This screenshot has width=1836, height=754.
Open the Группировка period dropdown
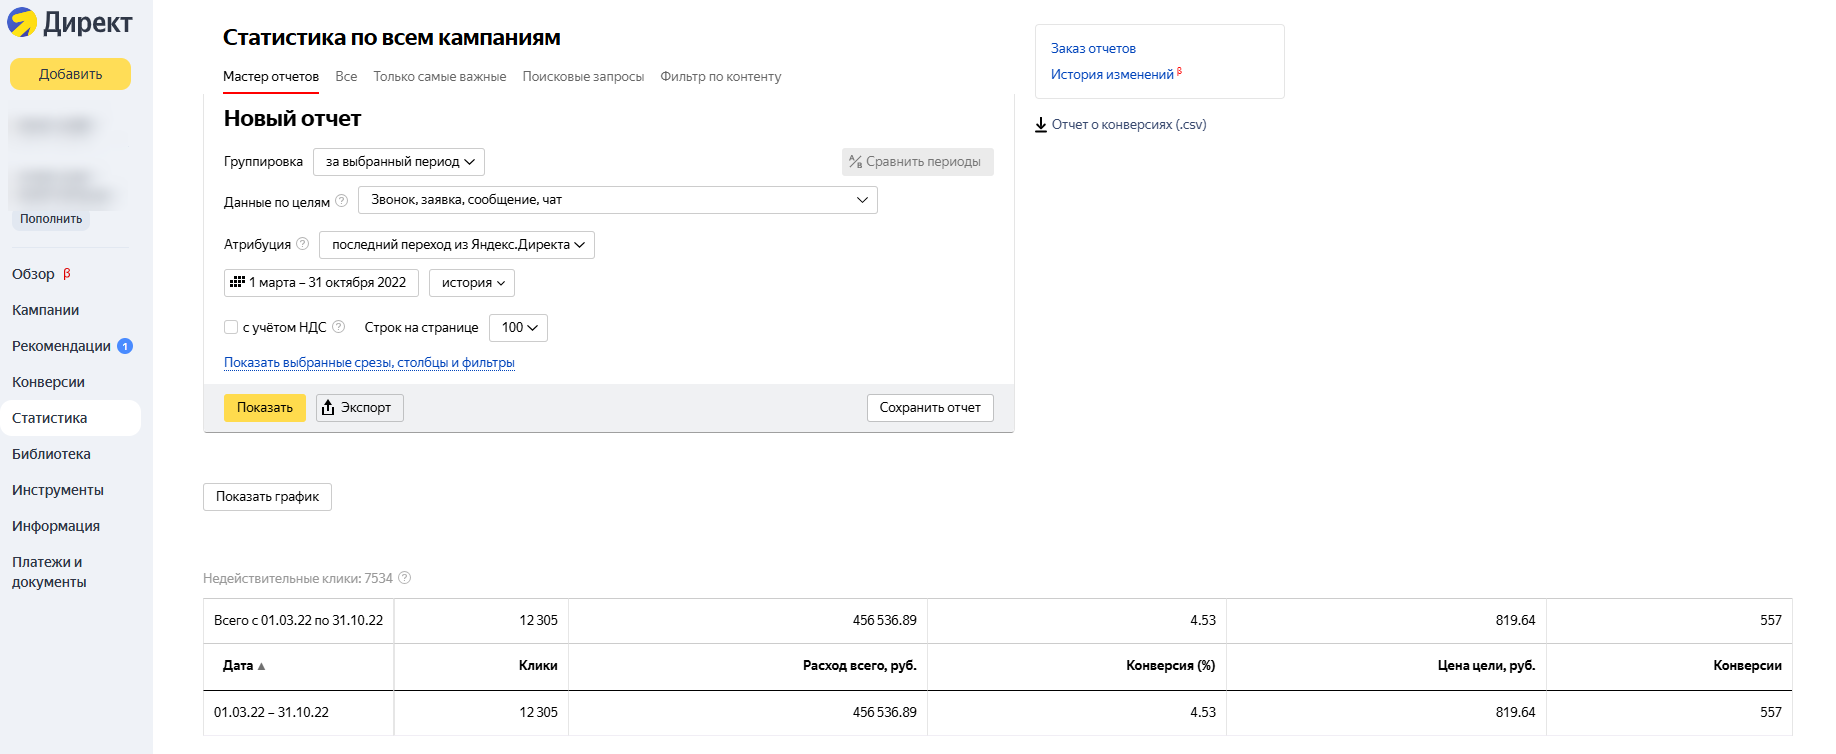click(399, 162)
